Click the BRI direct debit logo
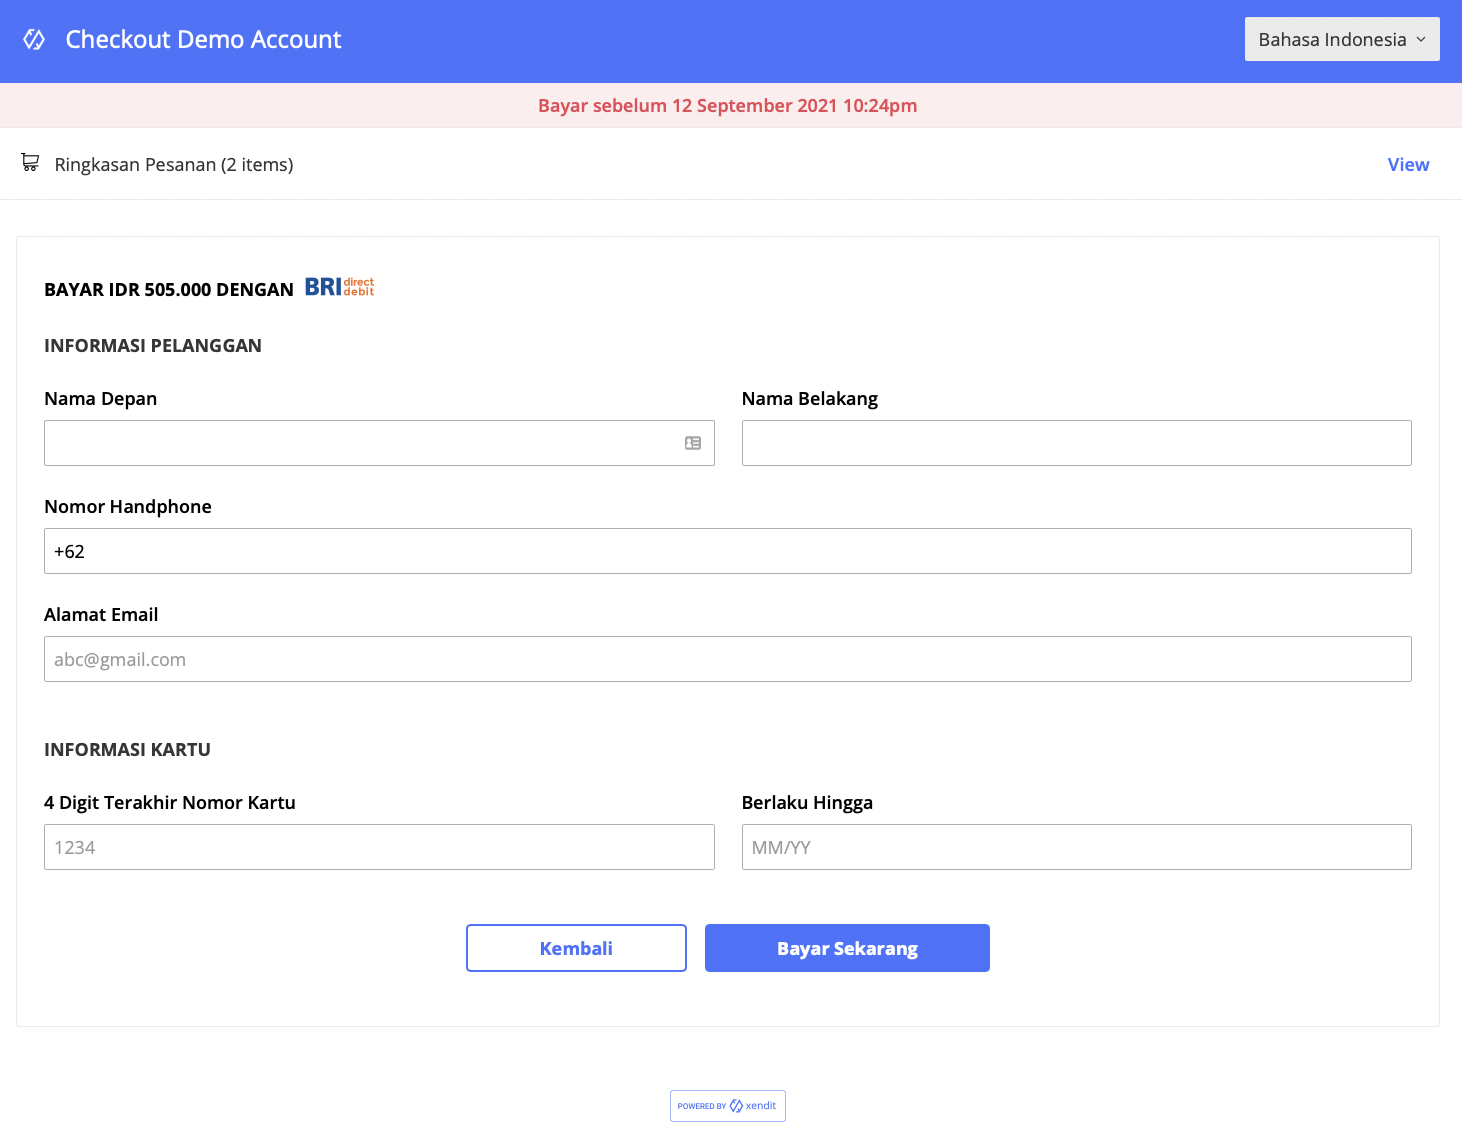1462x1140 pixels. click(339, 288)
